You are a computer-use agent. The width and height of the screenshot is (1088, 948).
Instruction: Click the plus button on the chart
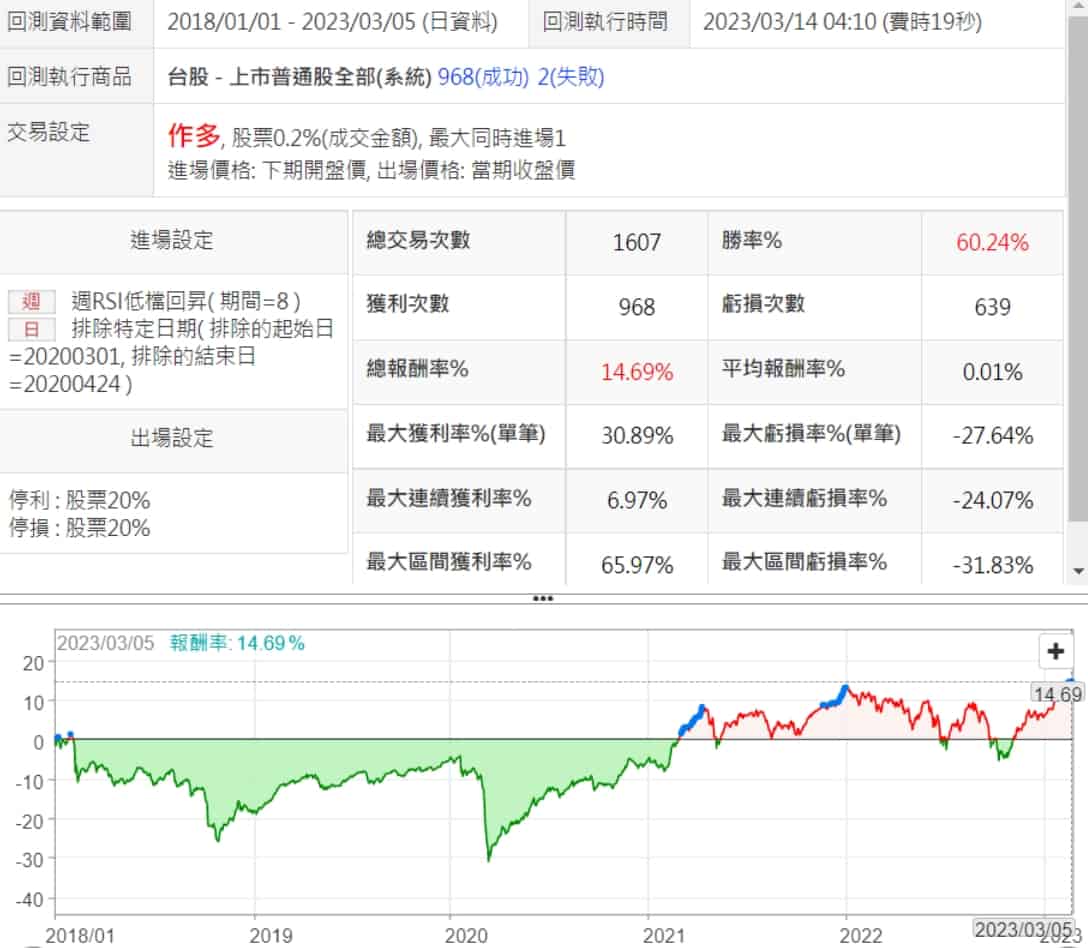(x=1055, y=652)
